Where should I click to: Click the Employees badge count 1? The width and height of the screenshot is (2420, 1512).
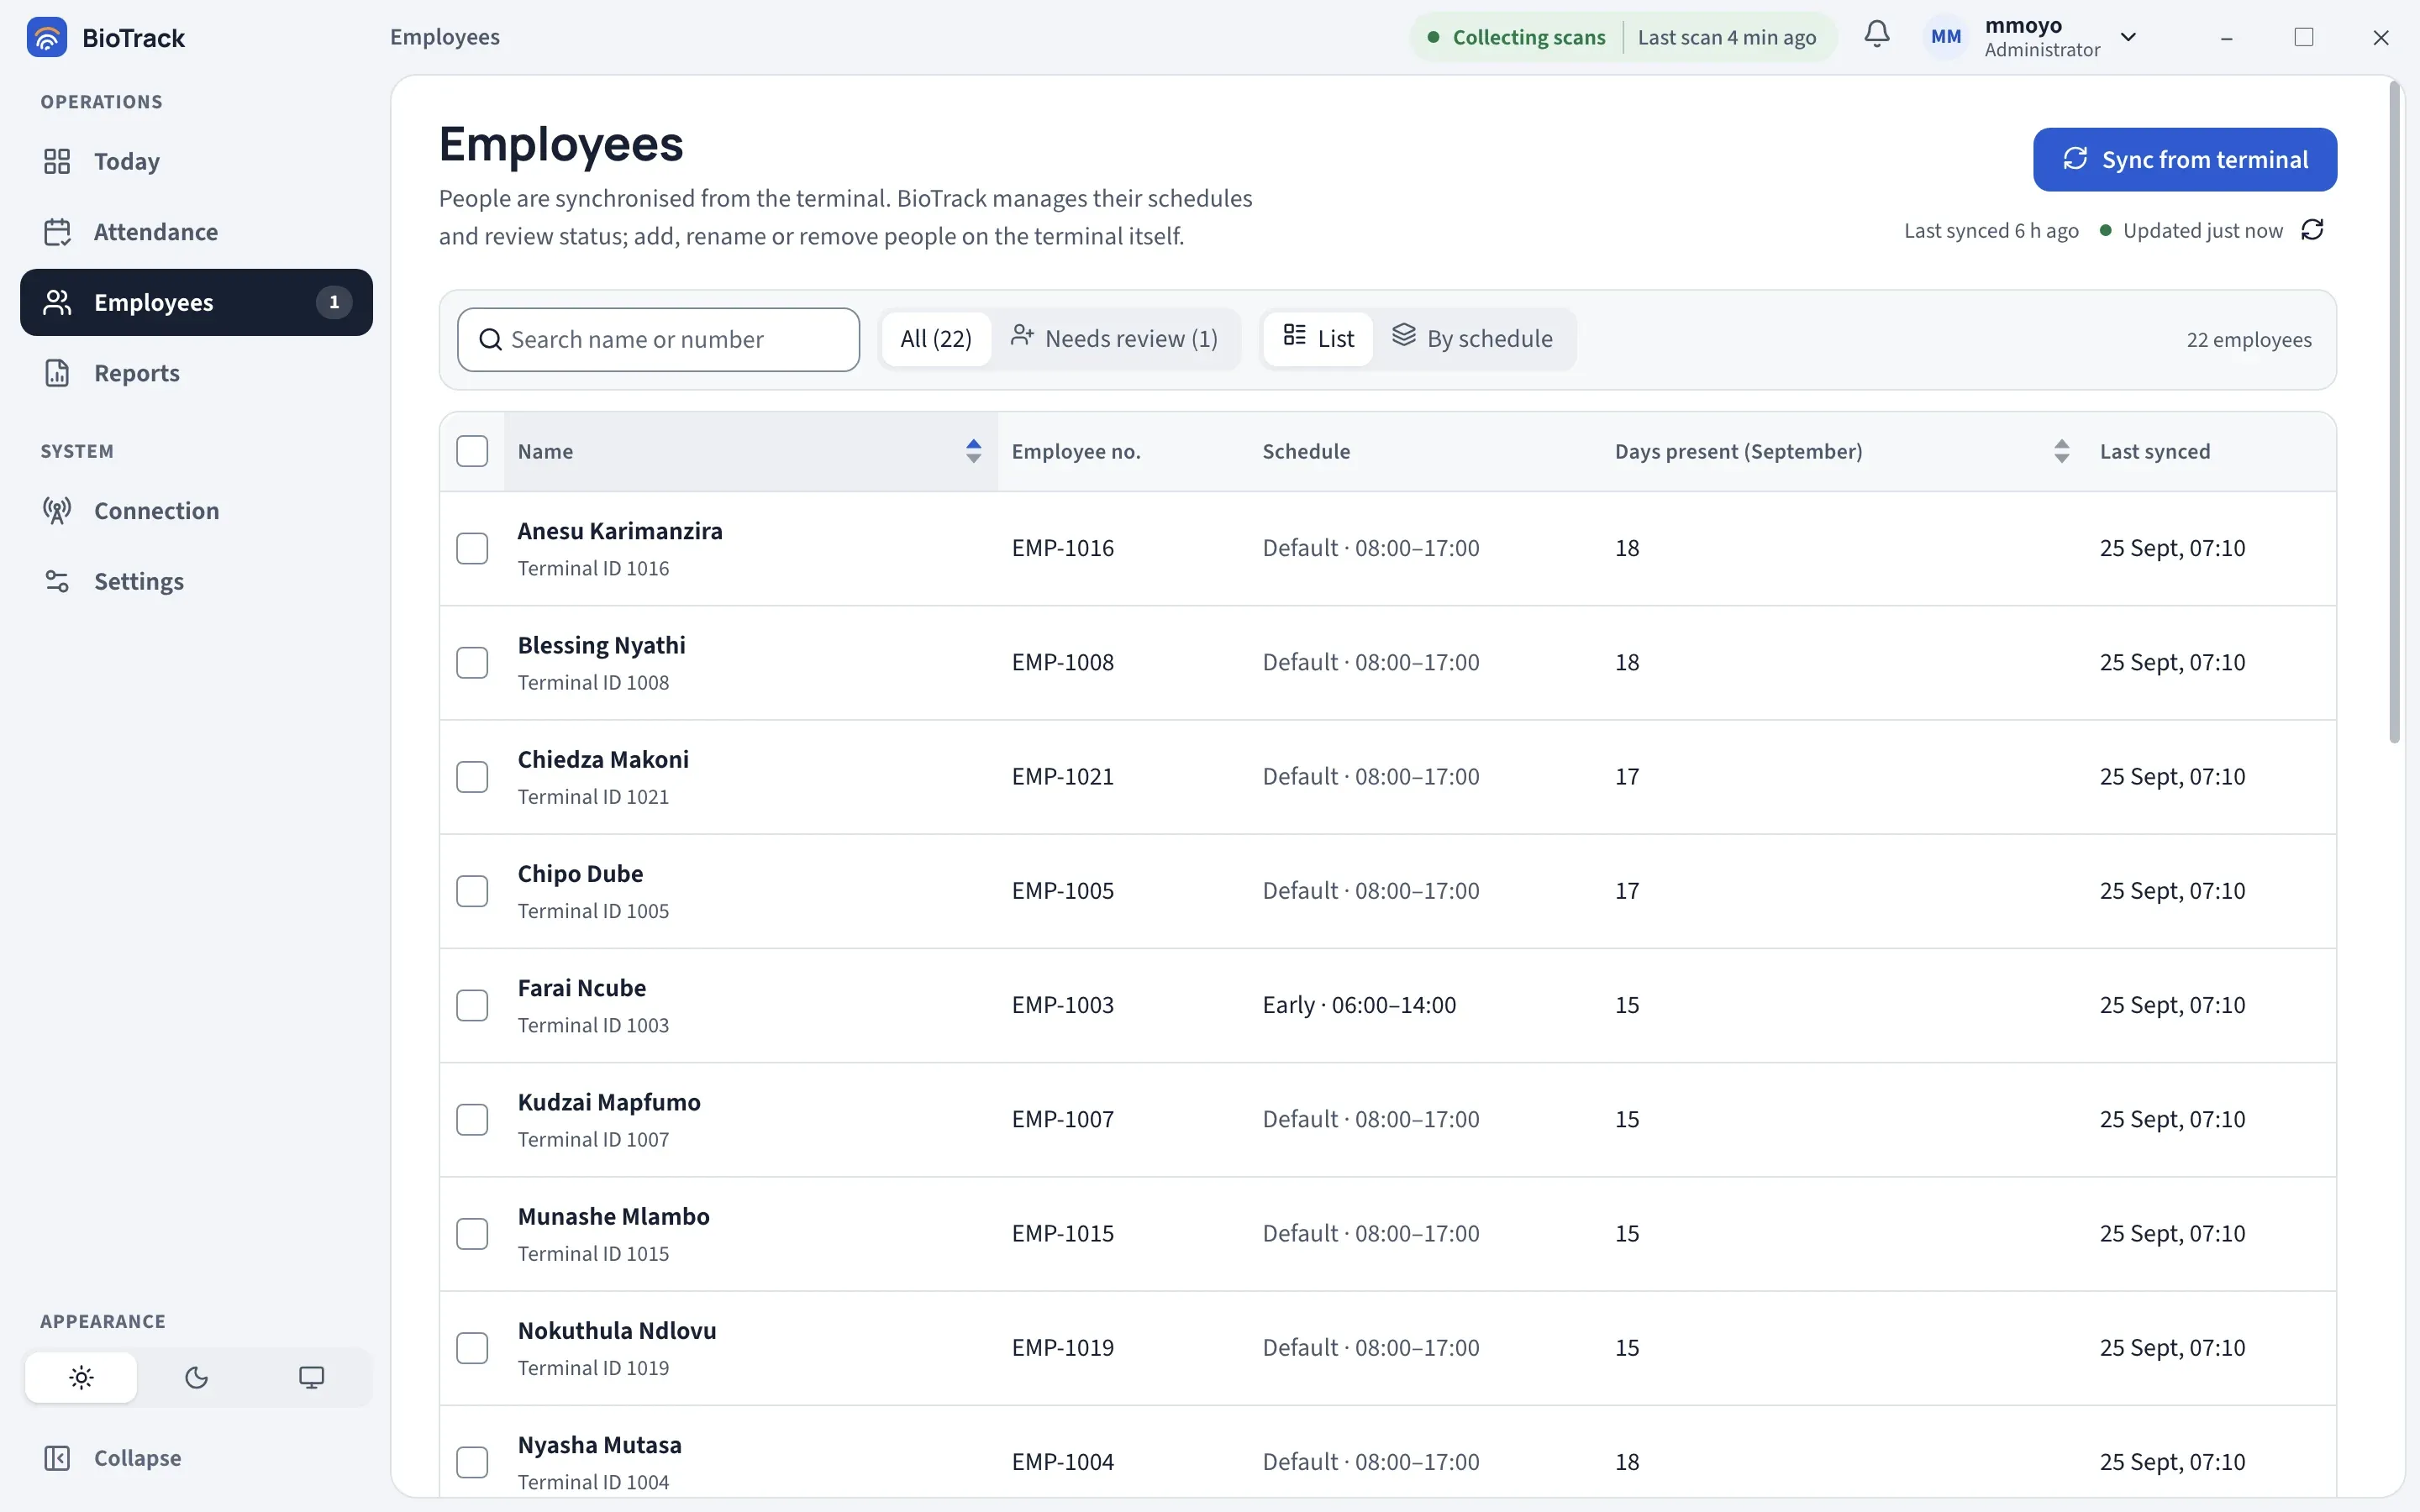coord(334,302)
